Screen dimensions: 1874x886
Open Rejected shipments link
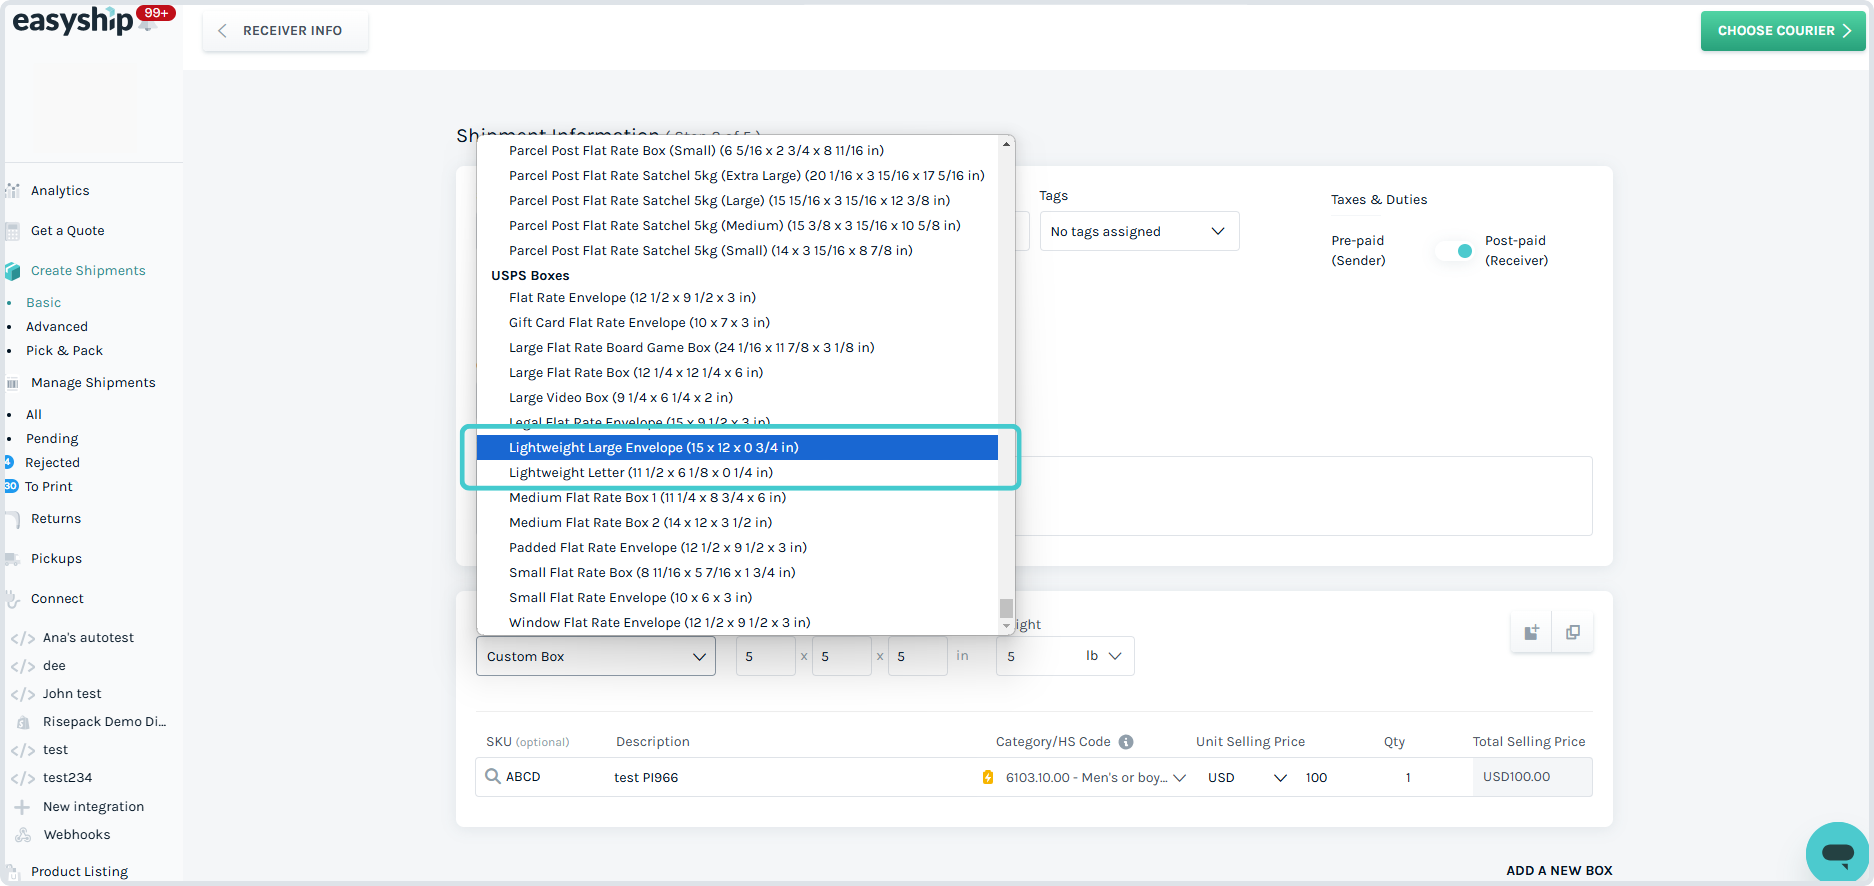point(52,463)
